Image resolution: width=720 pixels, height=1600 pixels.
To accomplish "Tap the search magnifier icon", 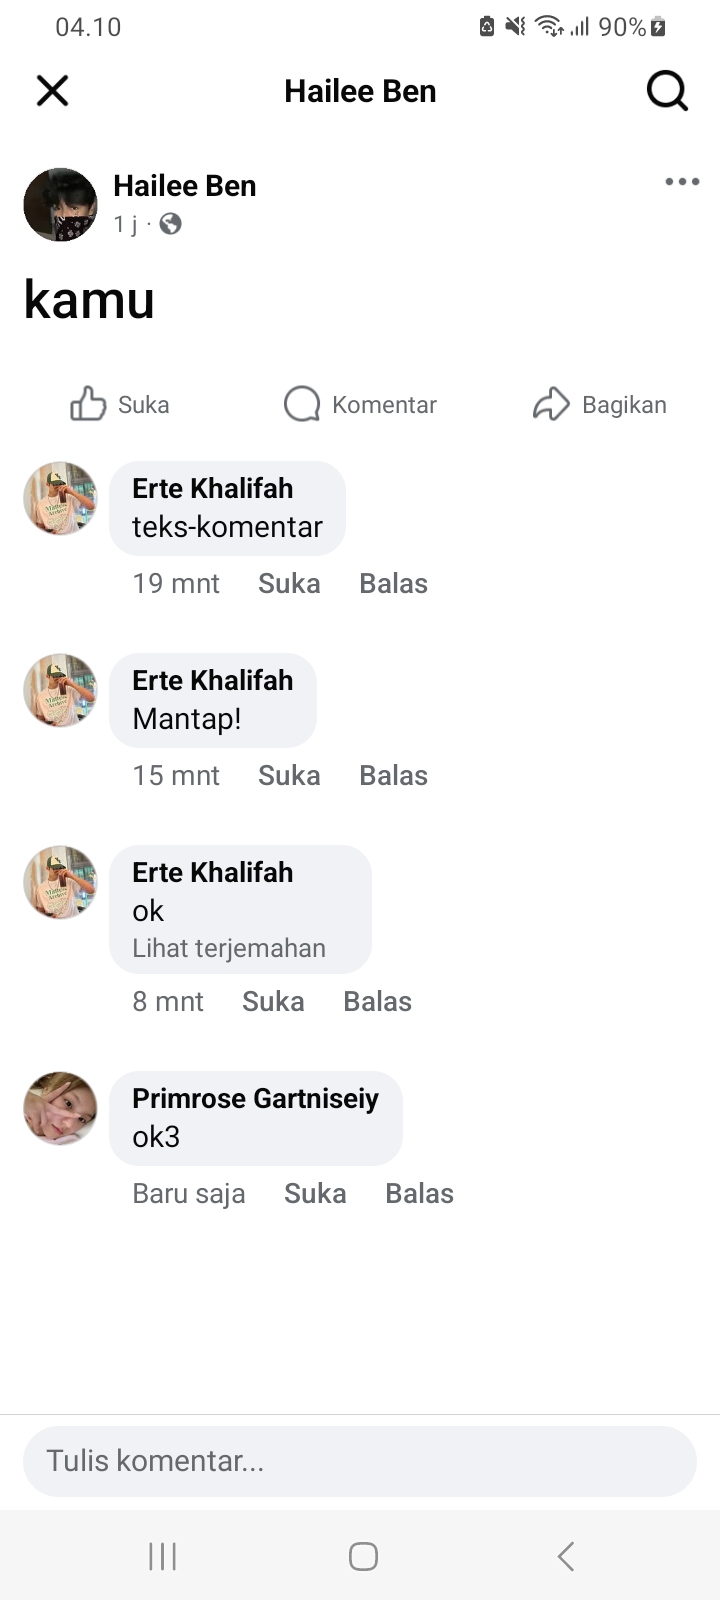I will click(667, 91).
